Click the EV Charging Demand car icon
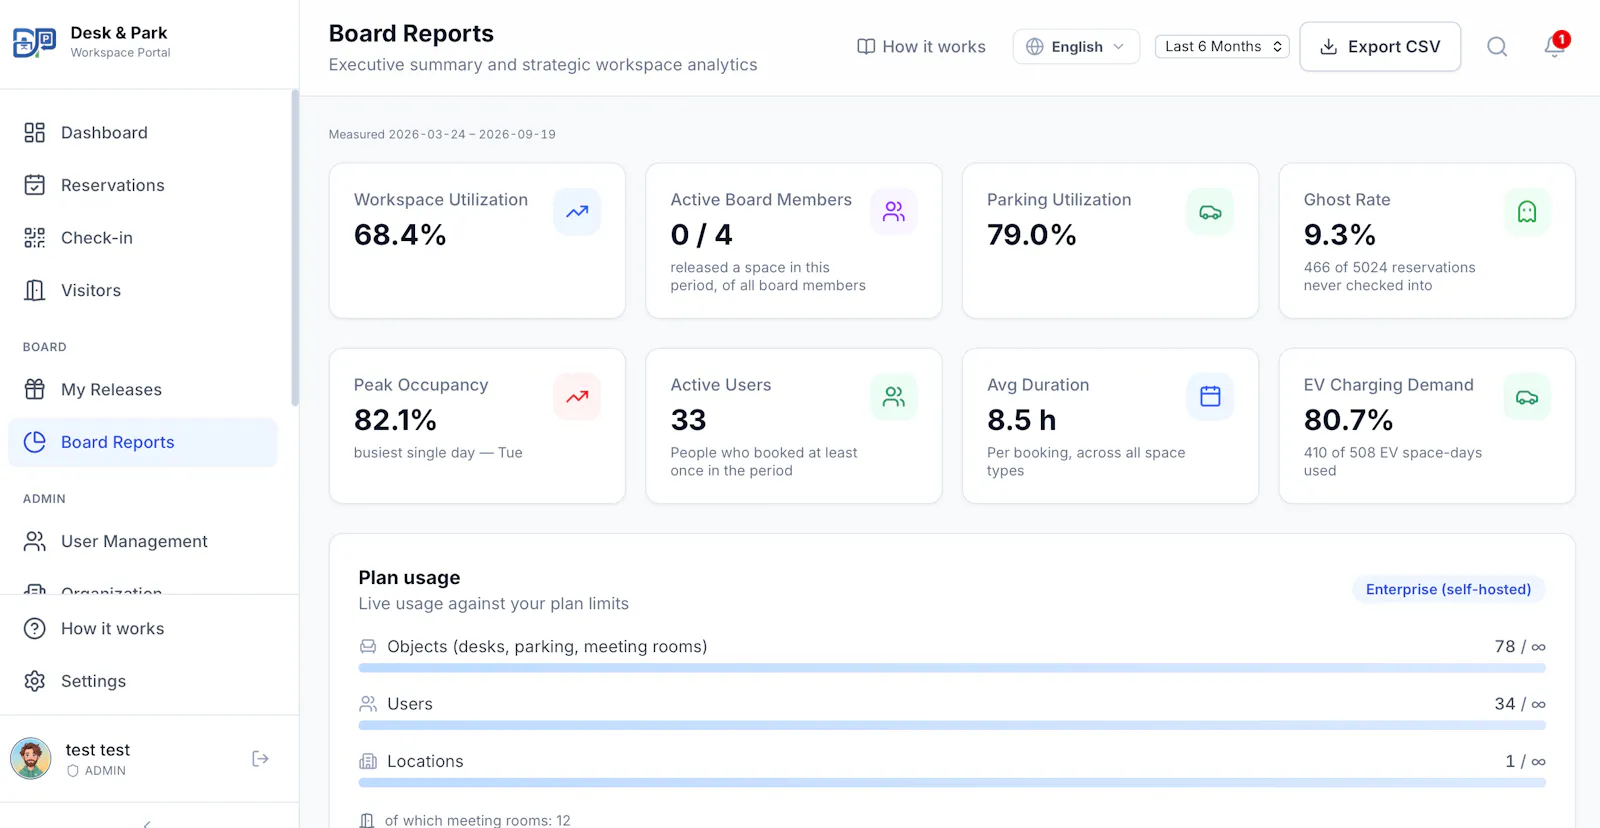The width and height of the screenshot is (1600, 828). tap(1527, 397)
